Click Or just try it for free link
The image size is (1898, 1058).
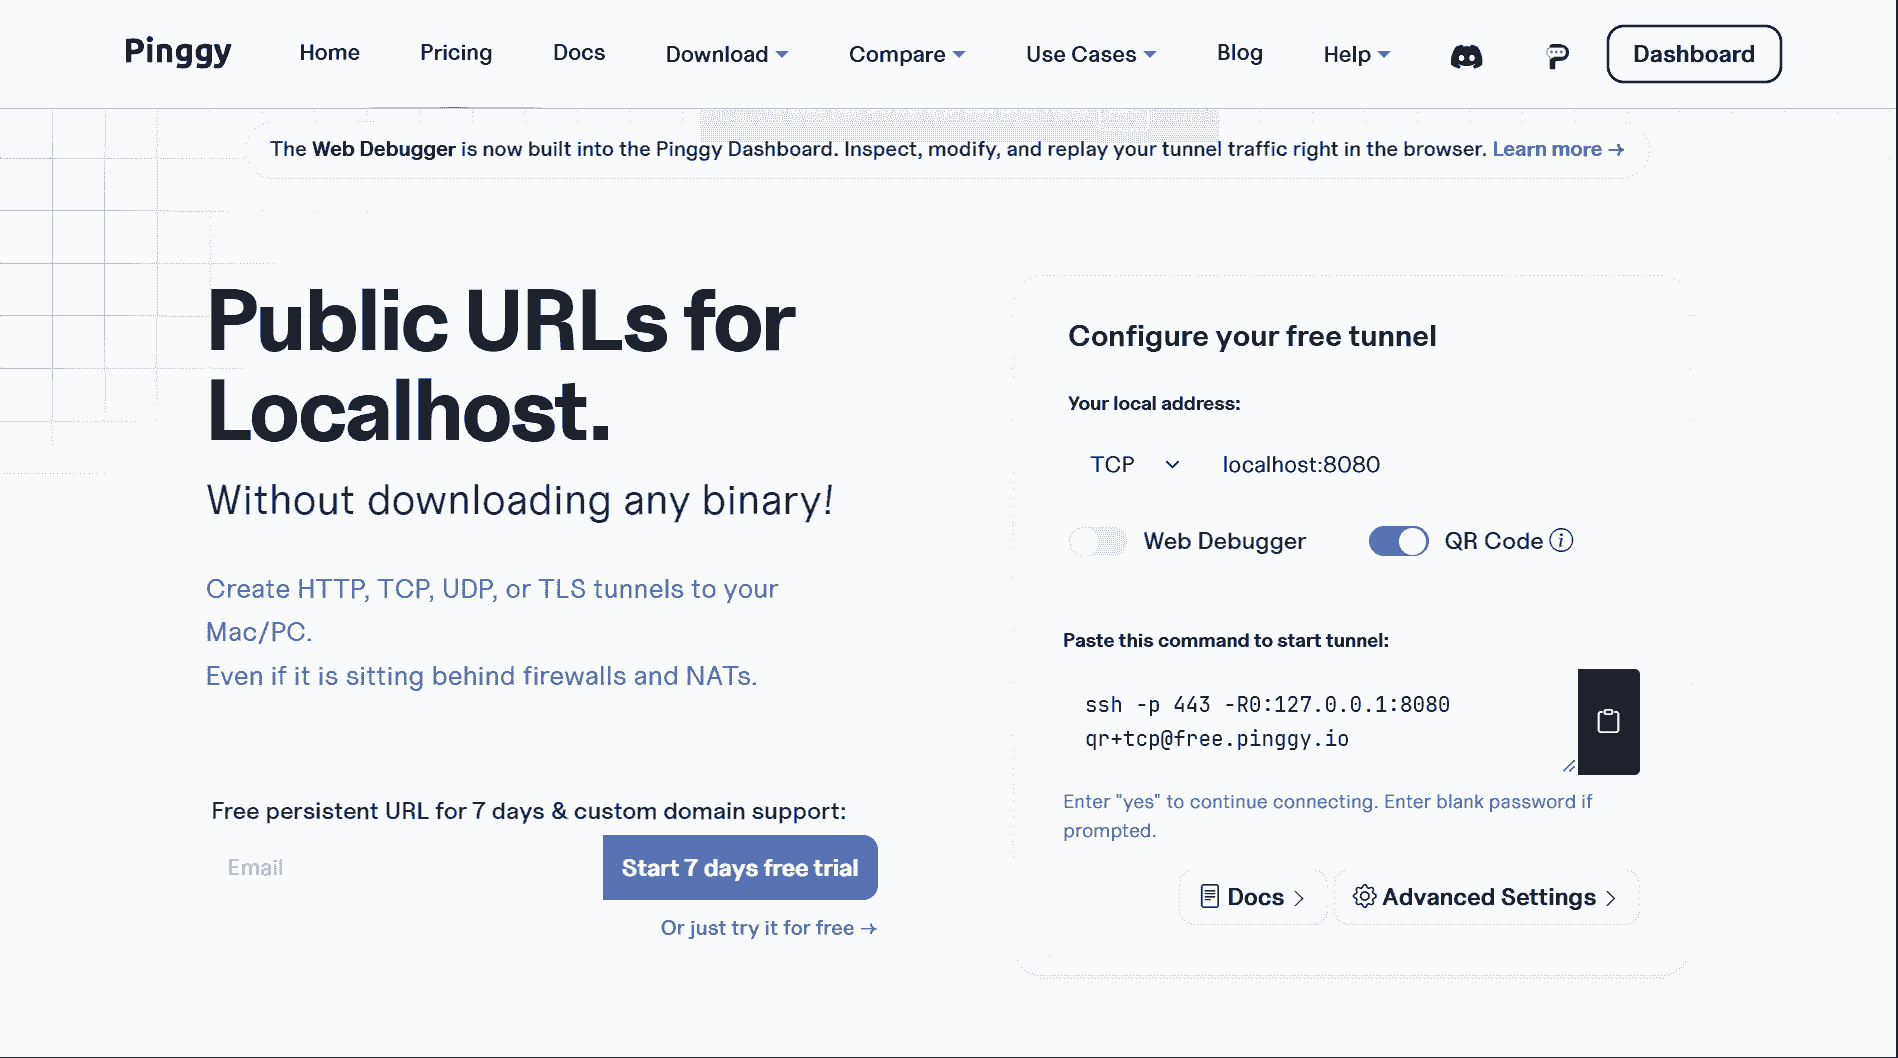(x=768, y=928)
